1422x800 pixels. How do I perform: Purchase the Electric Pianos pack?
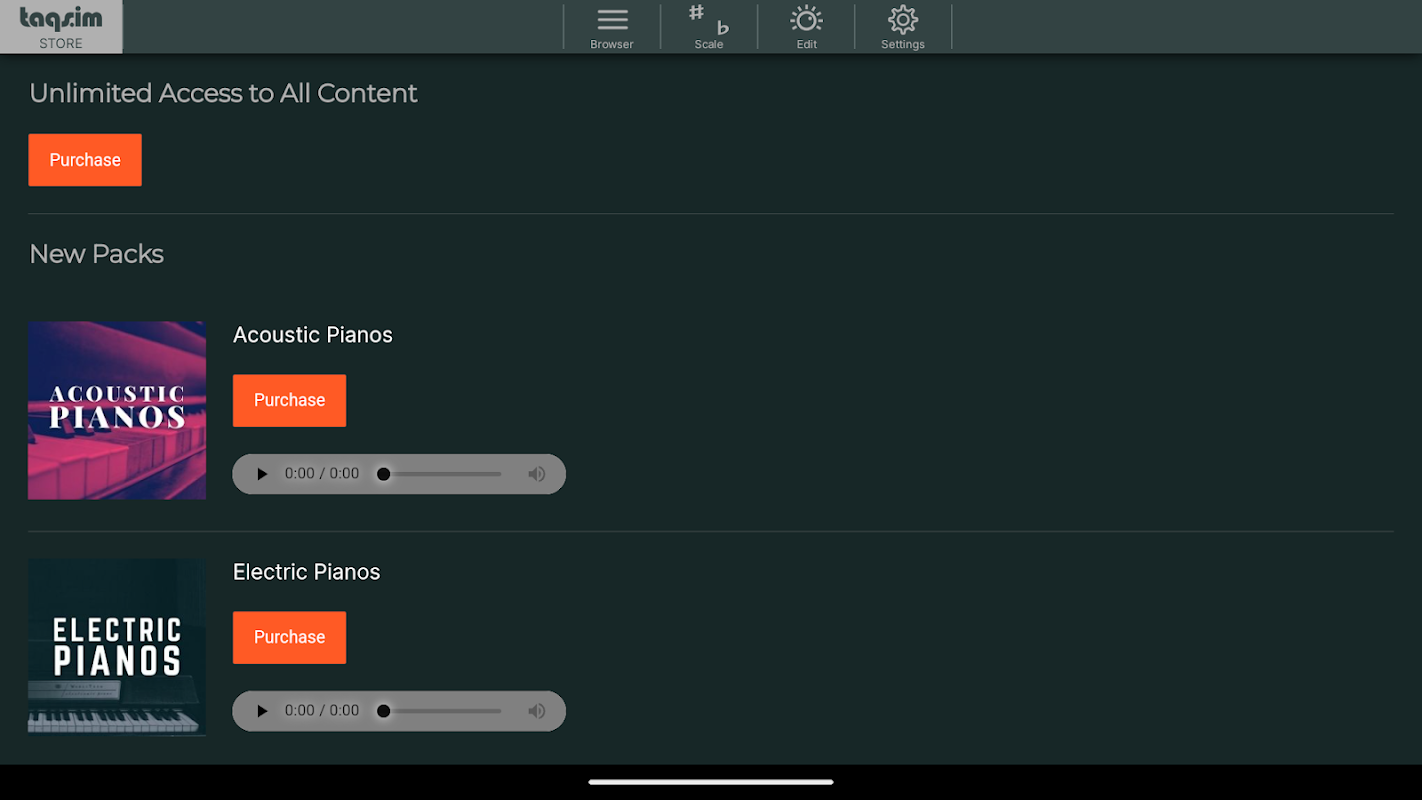(289, 637)
